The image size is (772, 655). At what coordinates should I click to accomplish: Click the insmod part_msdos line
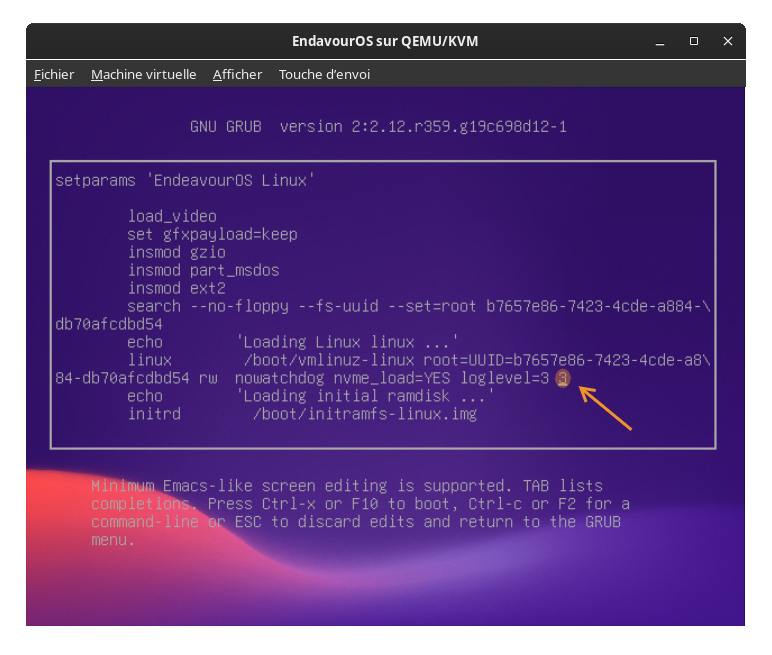pyautogui.click(x=203, y=270)
